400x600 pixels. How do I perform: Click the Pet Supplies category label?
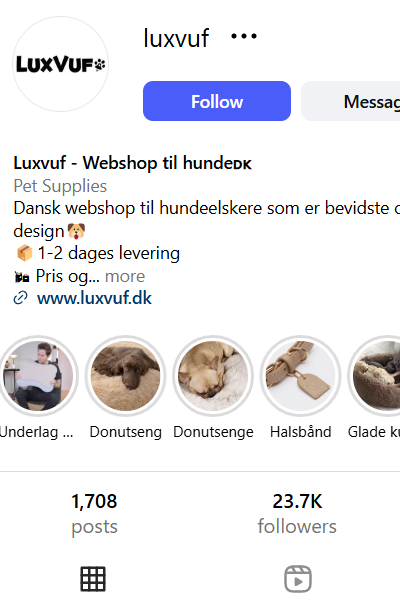pyautogui.click(x=60, y=186)
